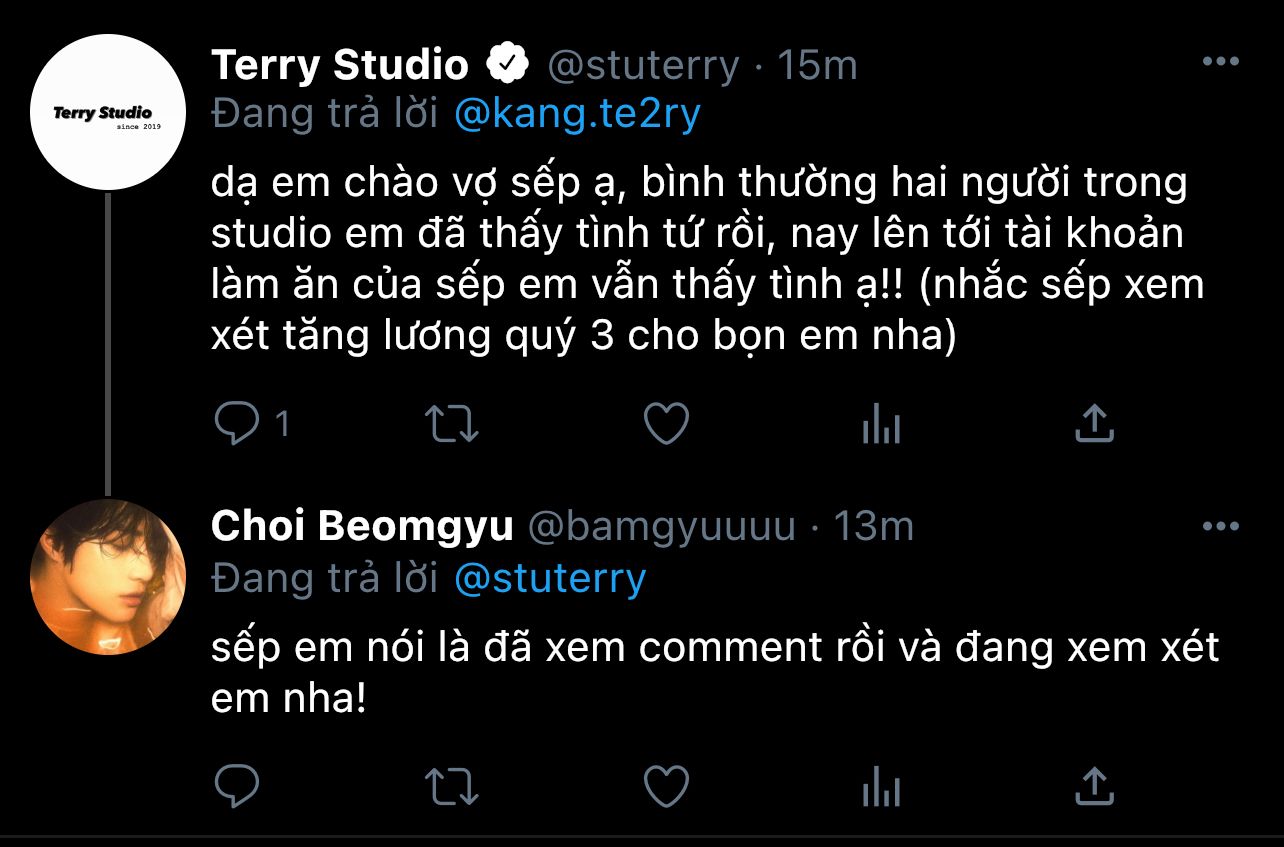Click the 15m timestamp on Terry Studio tweet
The width and height of the screenshot is (1284, 847).
(817, 66)
